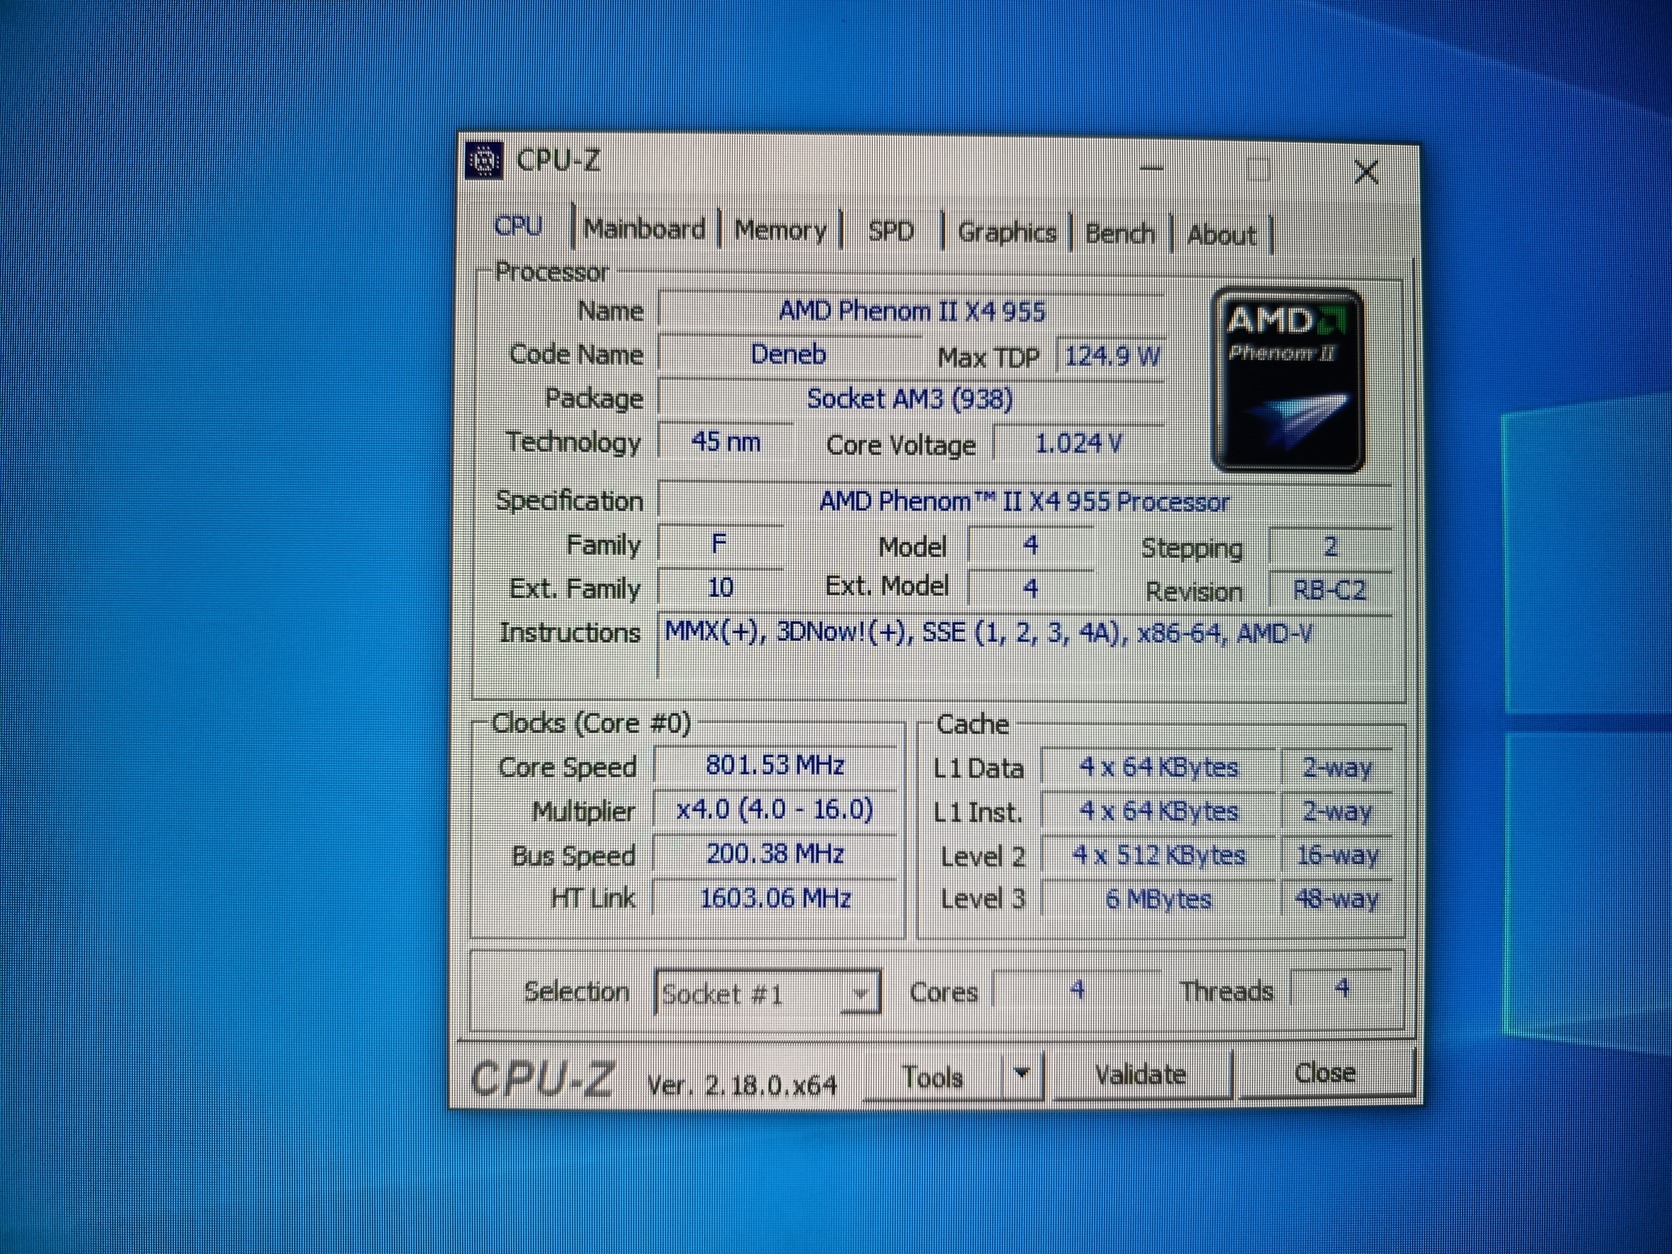Click the CPU-Z app icon in title bar

[x=484, y=160]
